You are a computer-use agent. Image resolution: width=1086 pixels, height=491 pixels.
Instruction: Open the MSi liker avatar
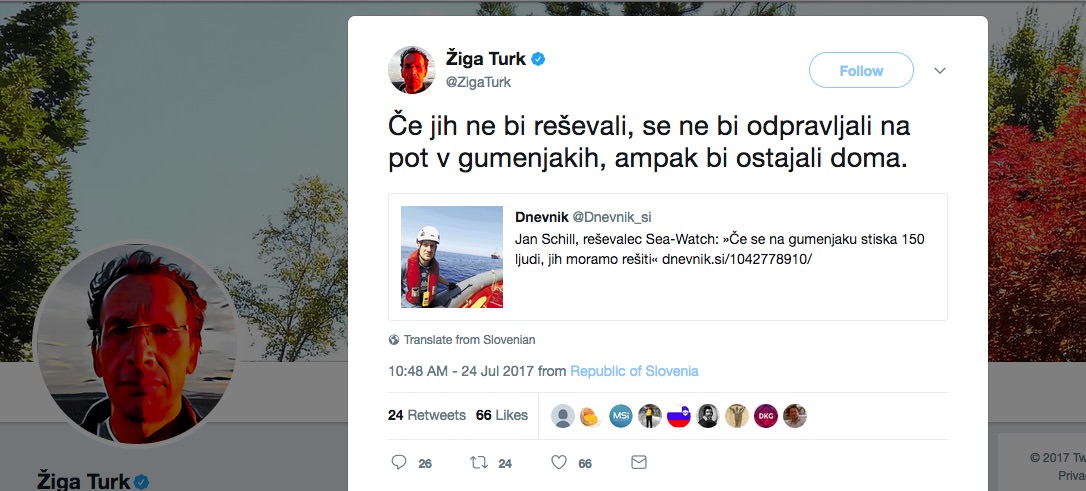pos(621,416)
